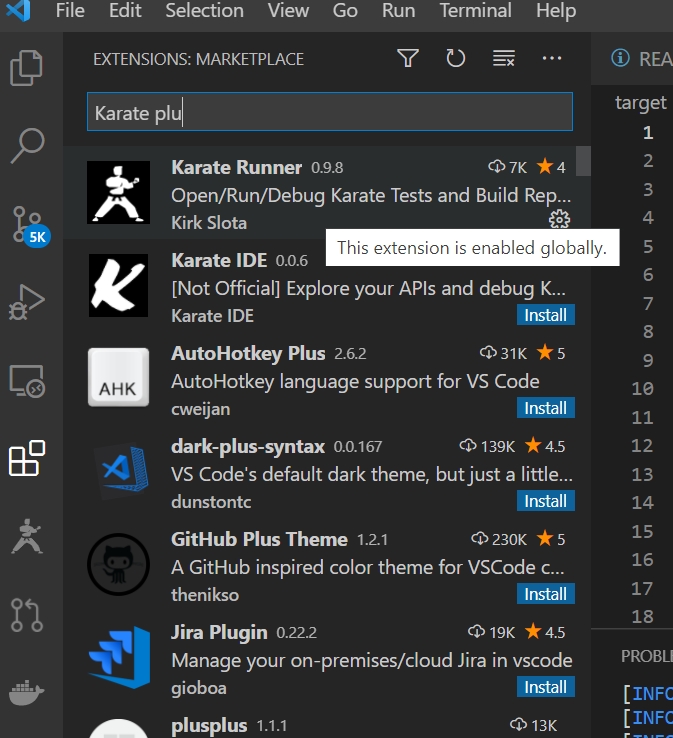Open the Selection menu

[204, 12]
